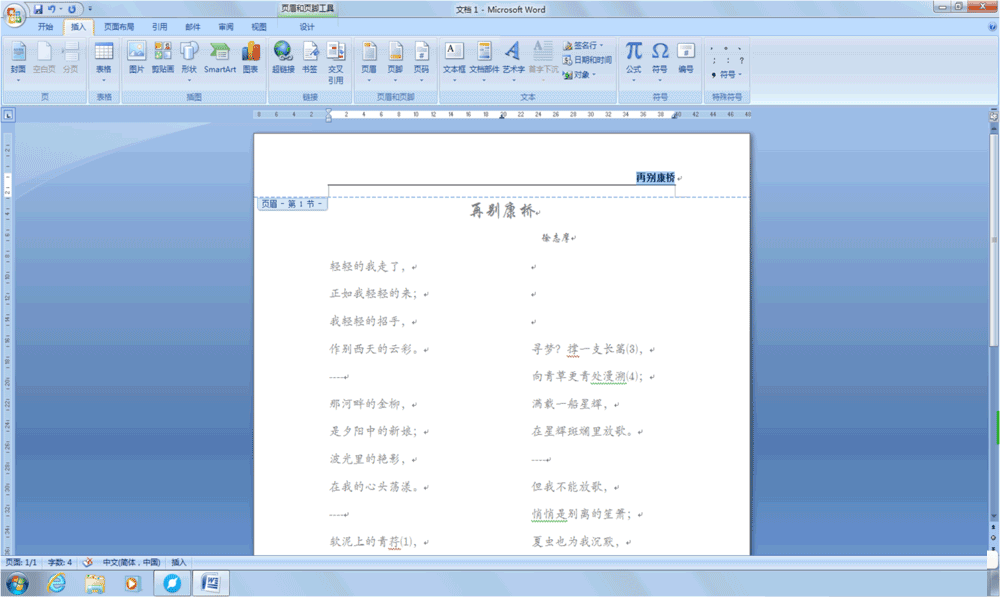This screenshot has width=1000, height=597.
Task: Click the 签名行 signature line button
Action: click(x=583, y=45)
